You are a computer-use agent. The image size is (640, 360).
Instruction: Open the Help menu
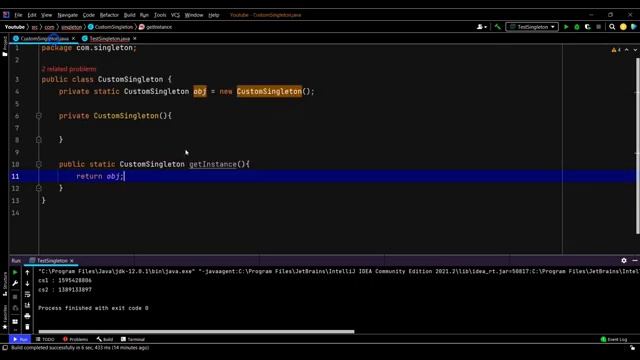(x=213, y=15)
